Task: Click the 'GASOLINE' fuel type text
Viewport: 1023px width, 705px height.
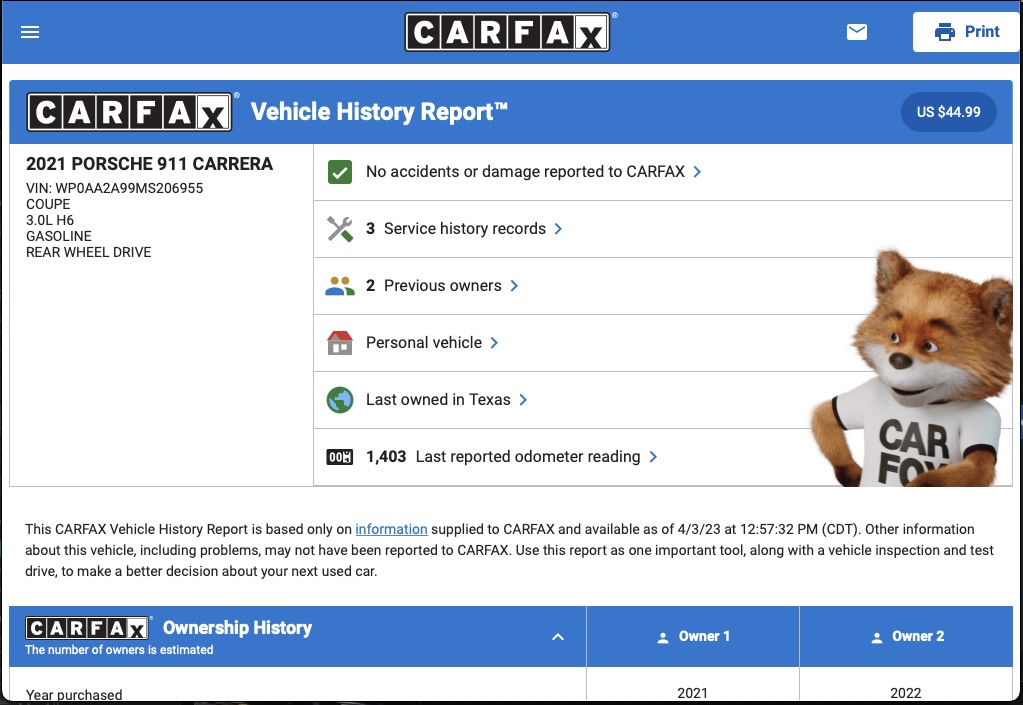Action: (59, 236)
